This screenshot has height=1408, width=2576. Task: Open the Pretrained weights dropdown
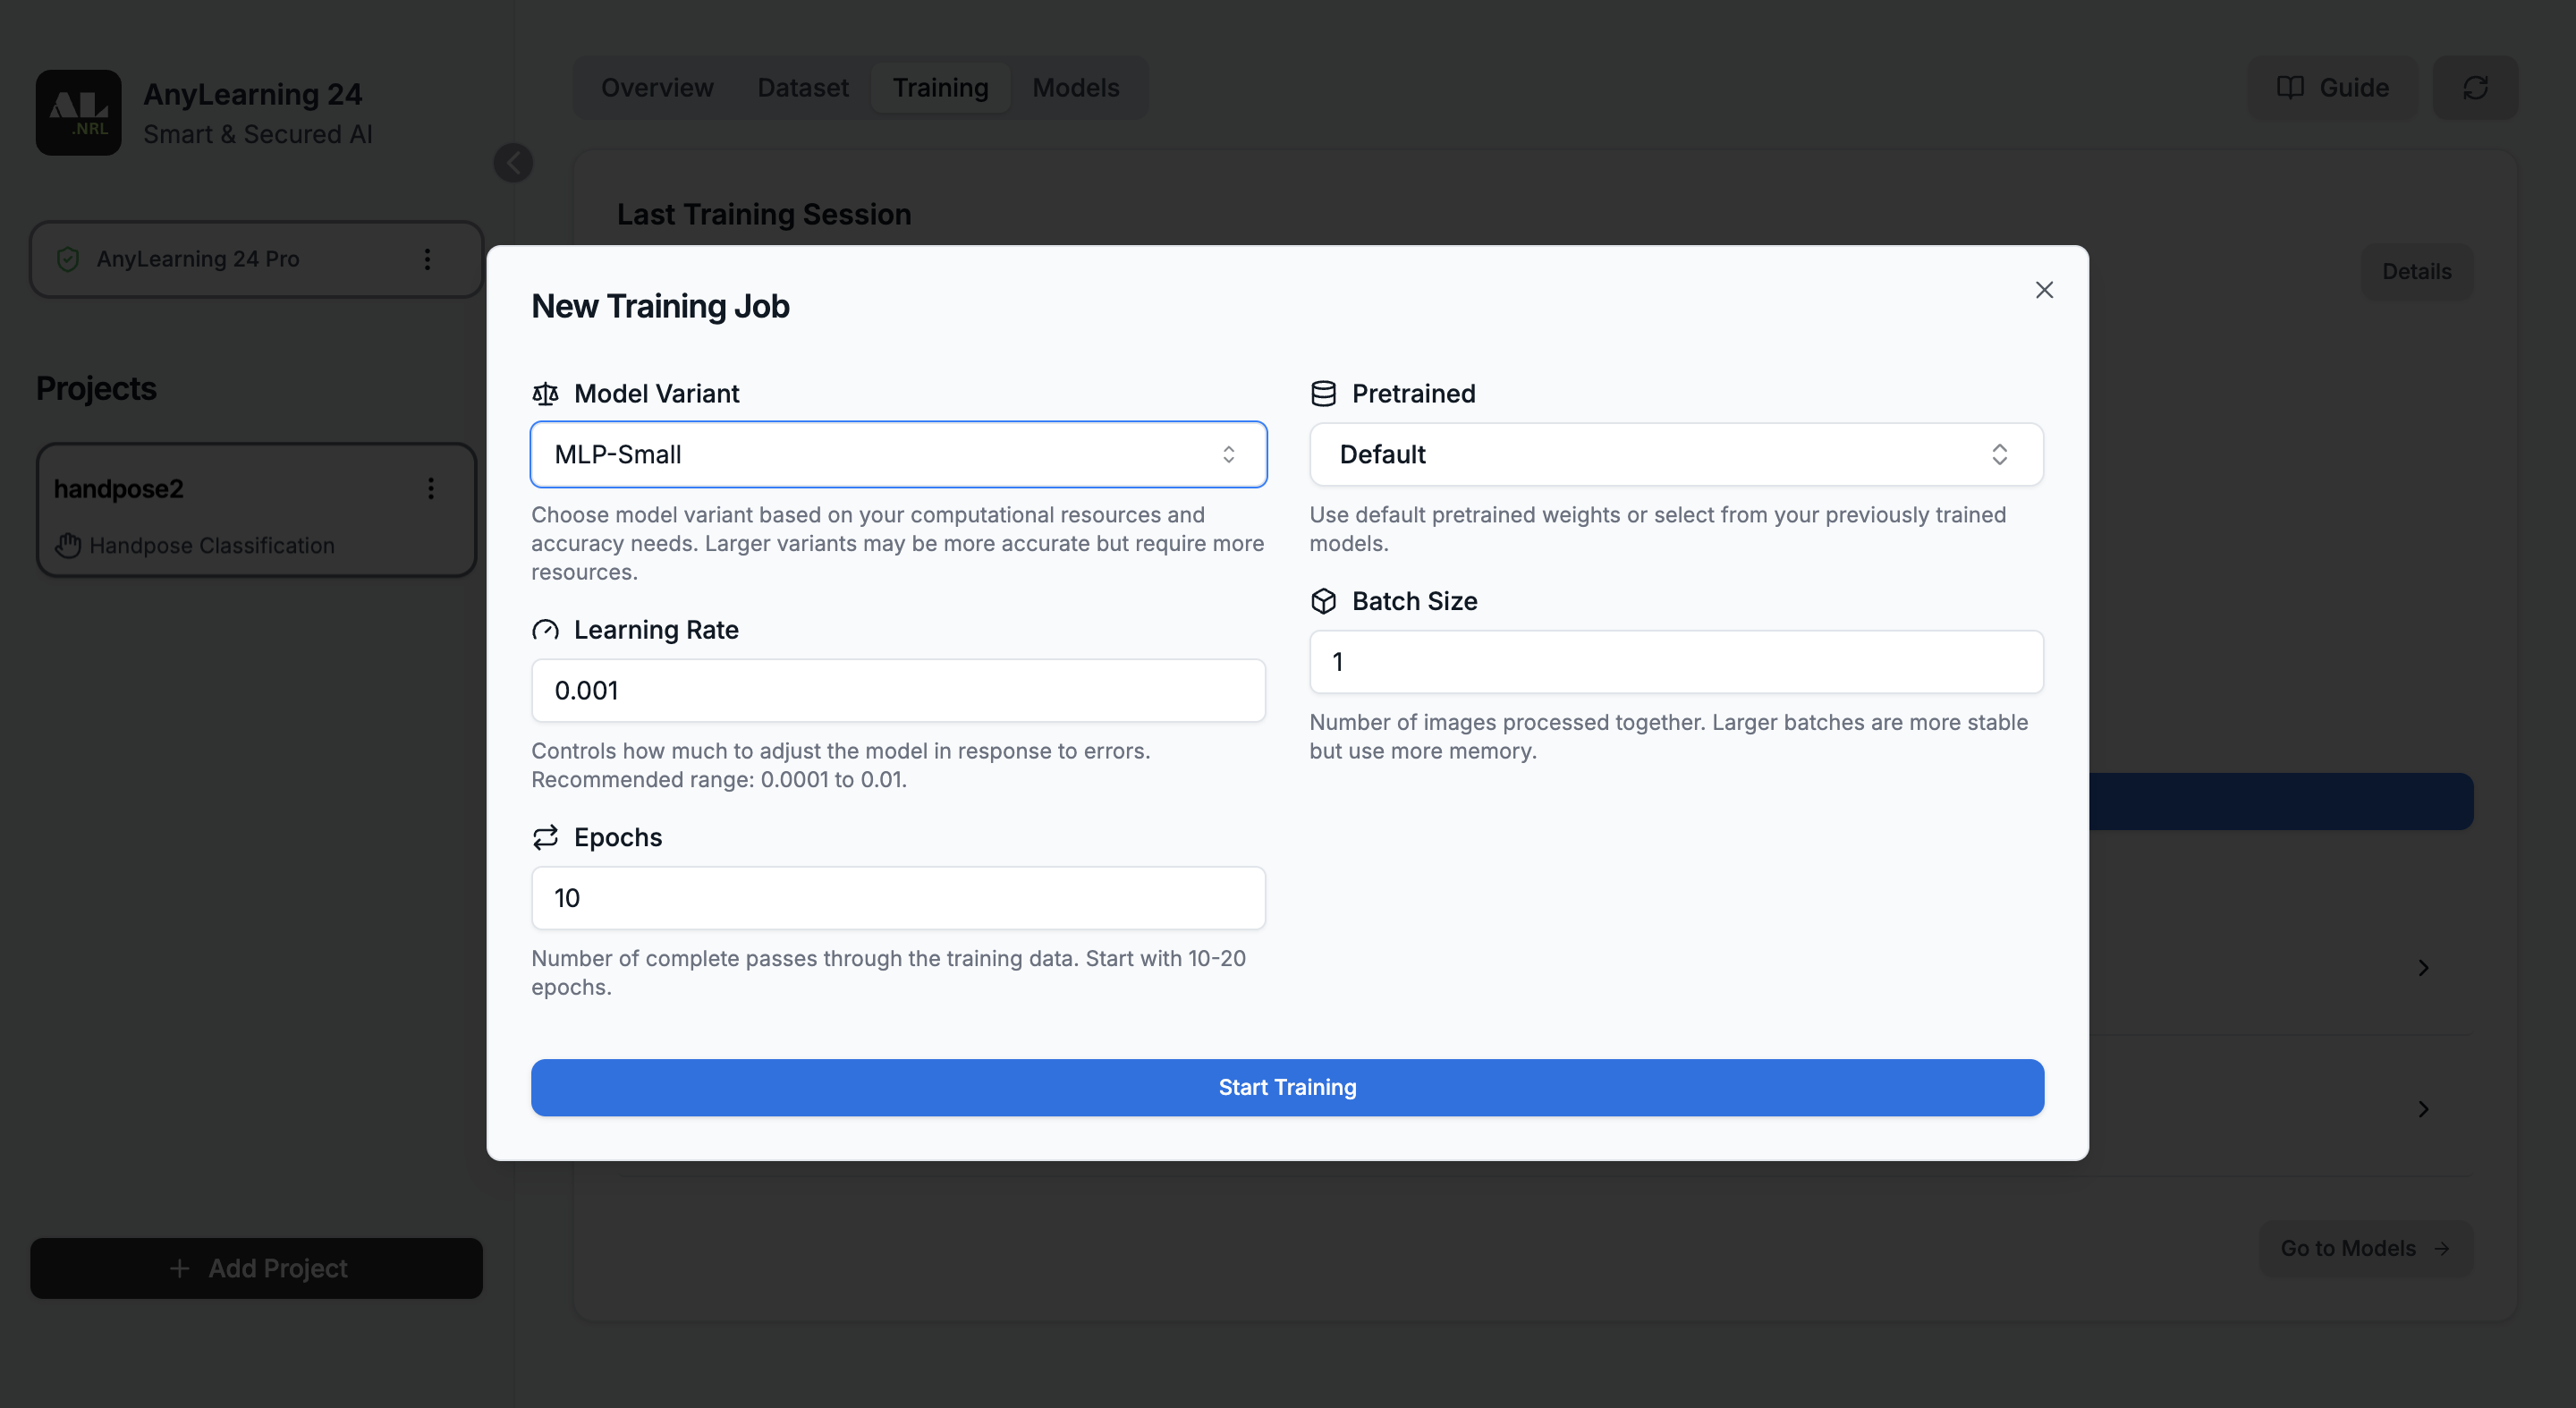[1676, 454]
